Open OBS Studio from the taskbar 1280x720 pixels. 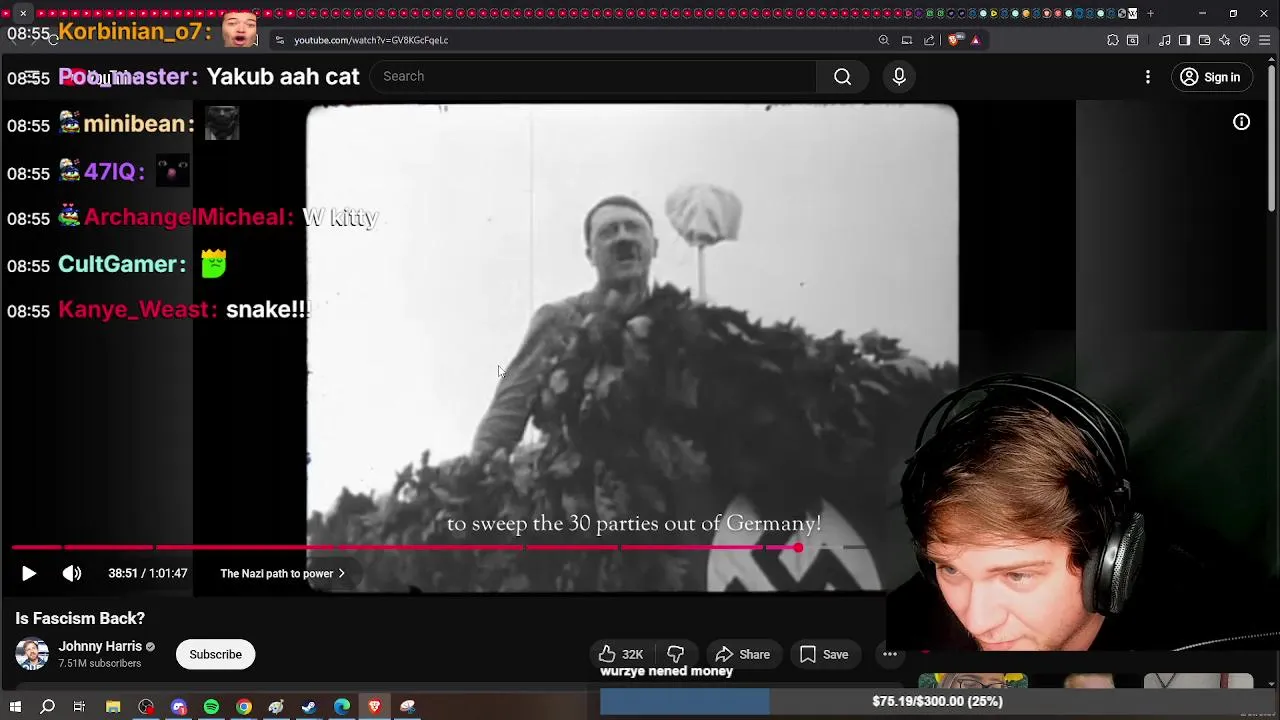[146, 707]
